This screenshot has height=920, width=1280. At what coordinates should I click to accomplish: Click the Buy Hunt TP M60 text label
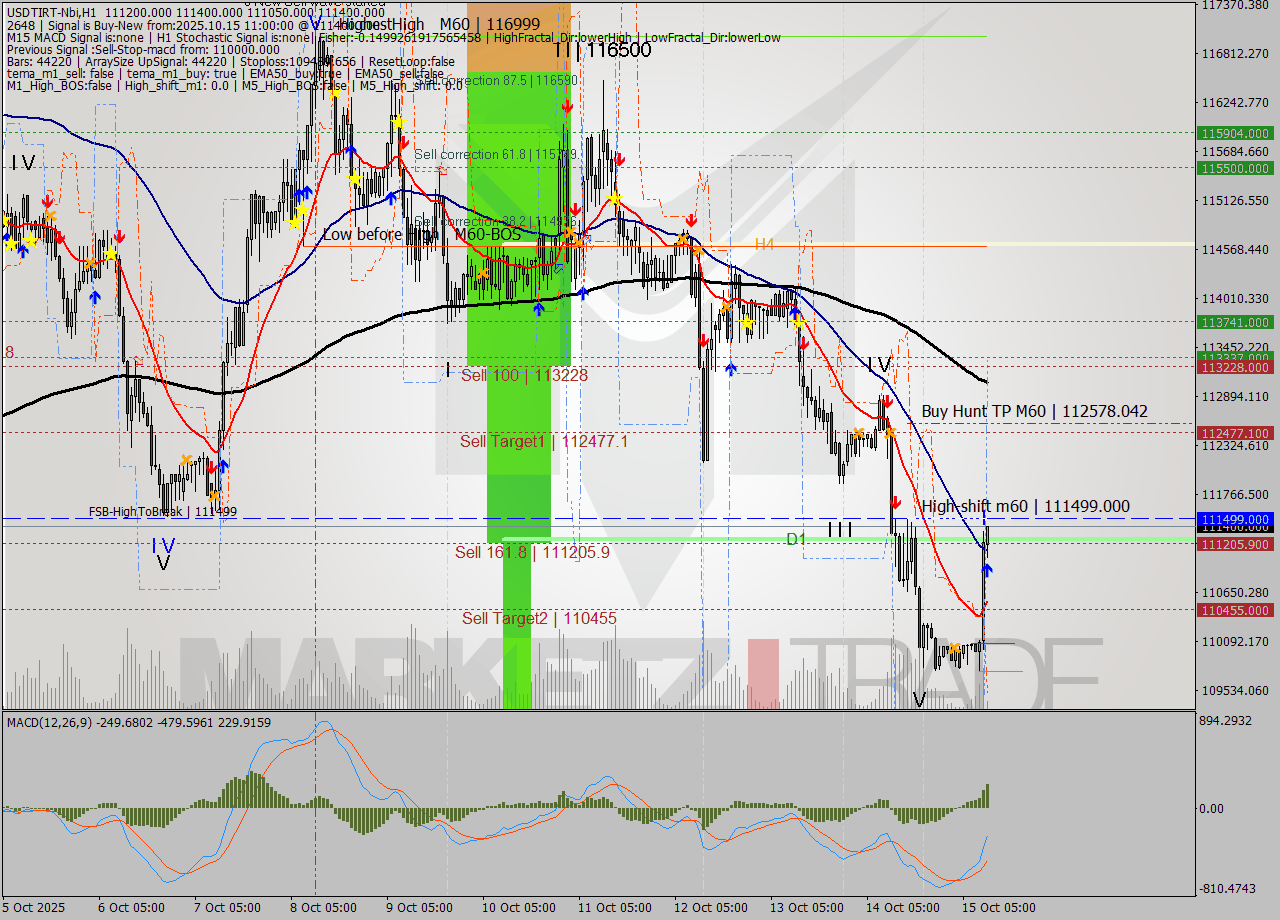(1035, 411)
